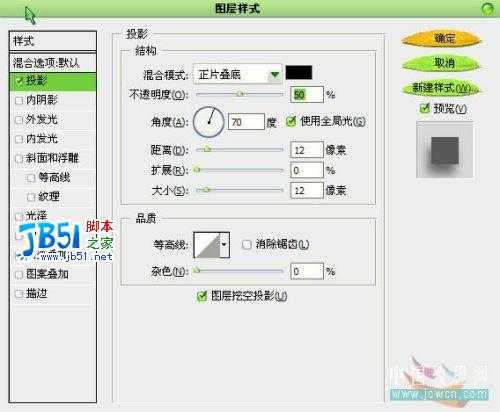Click the 杂色 noise slider
The width and height of the screenshot is (500, 412).
coord(239,271)
